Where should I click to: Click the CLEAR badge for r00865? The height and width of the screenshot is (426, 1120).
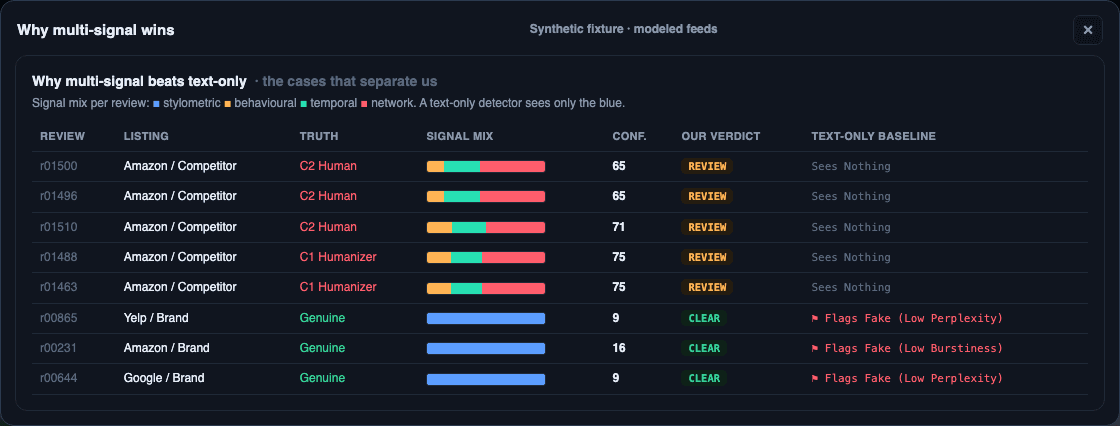704,317
